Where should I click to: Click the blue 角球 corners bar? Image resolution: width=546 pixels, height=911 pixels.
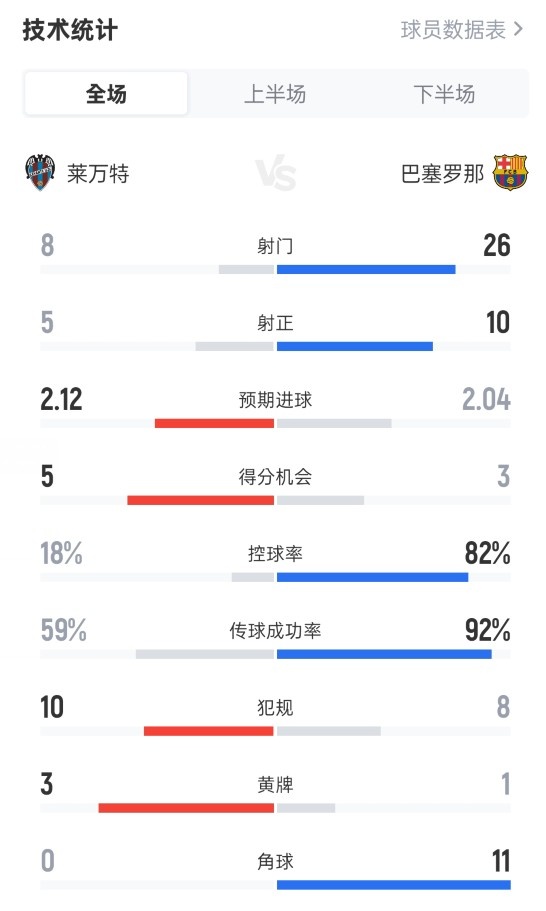click(394, 885)
